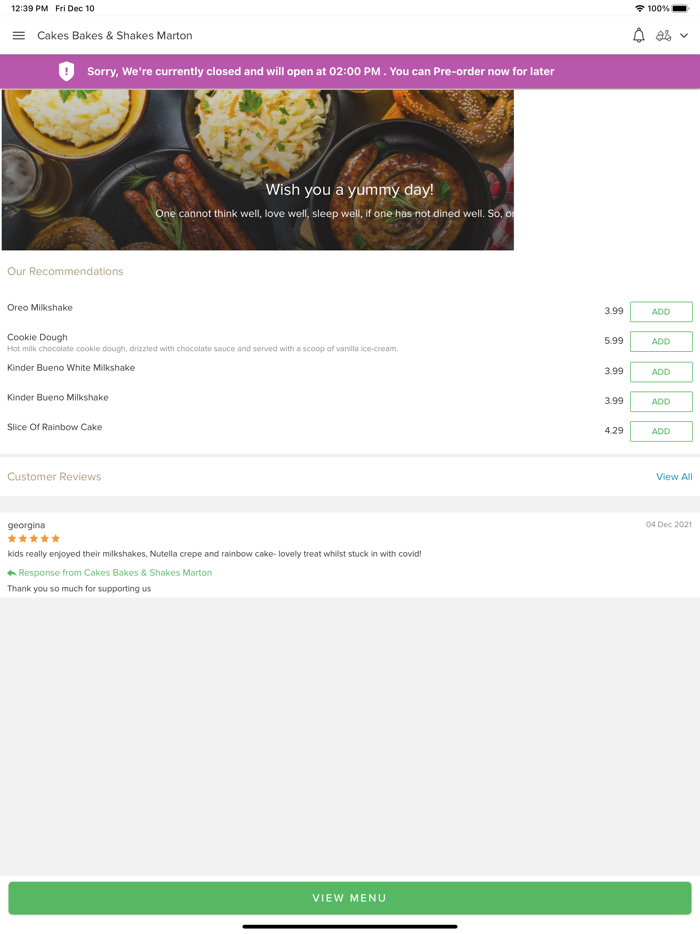
Task: Add Kinder Bueno White Milkshake
Action: [x=660, y=371]
